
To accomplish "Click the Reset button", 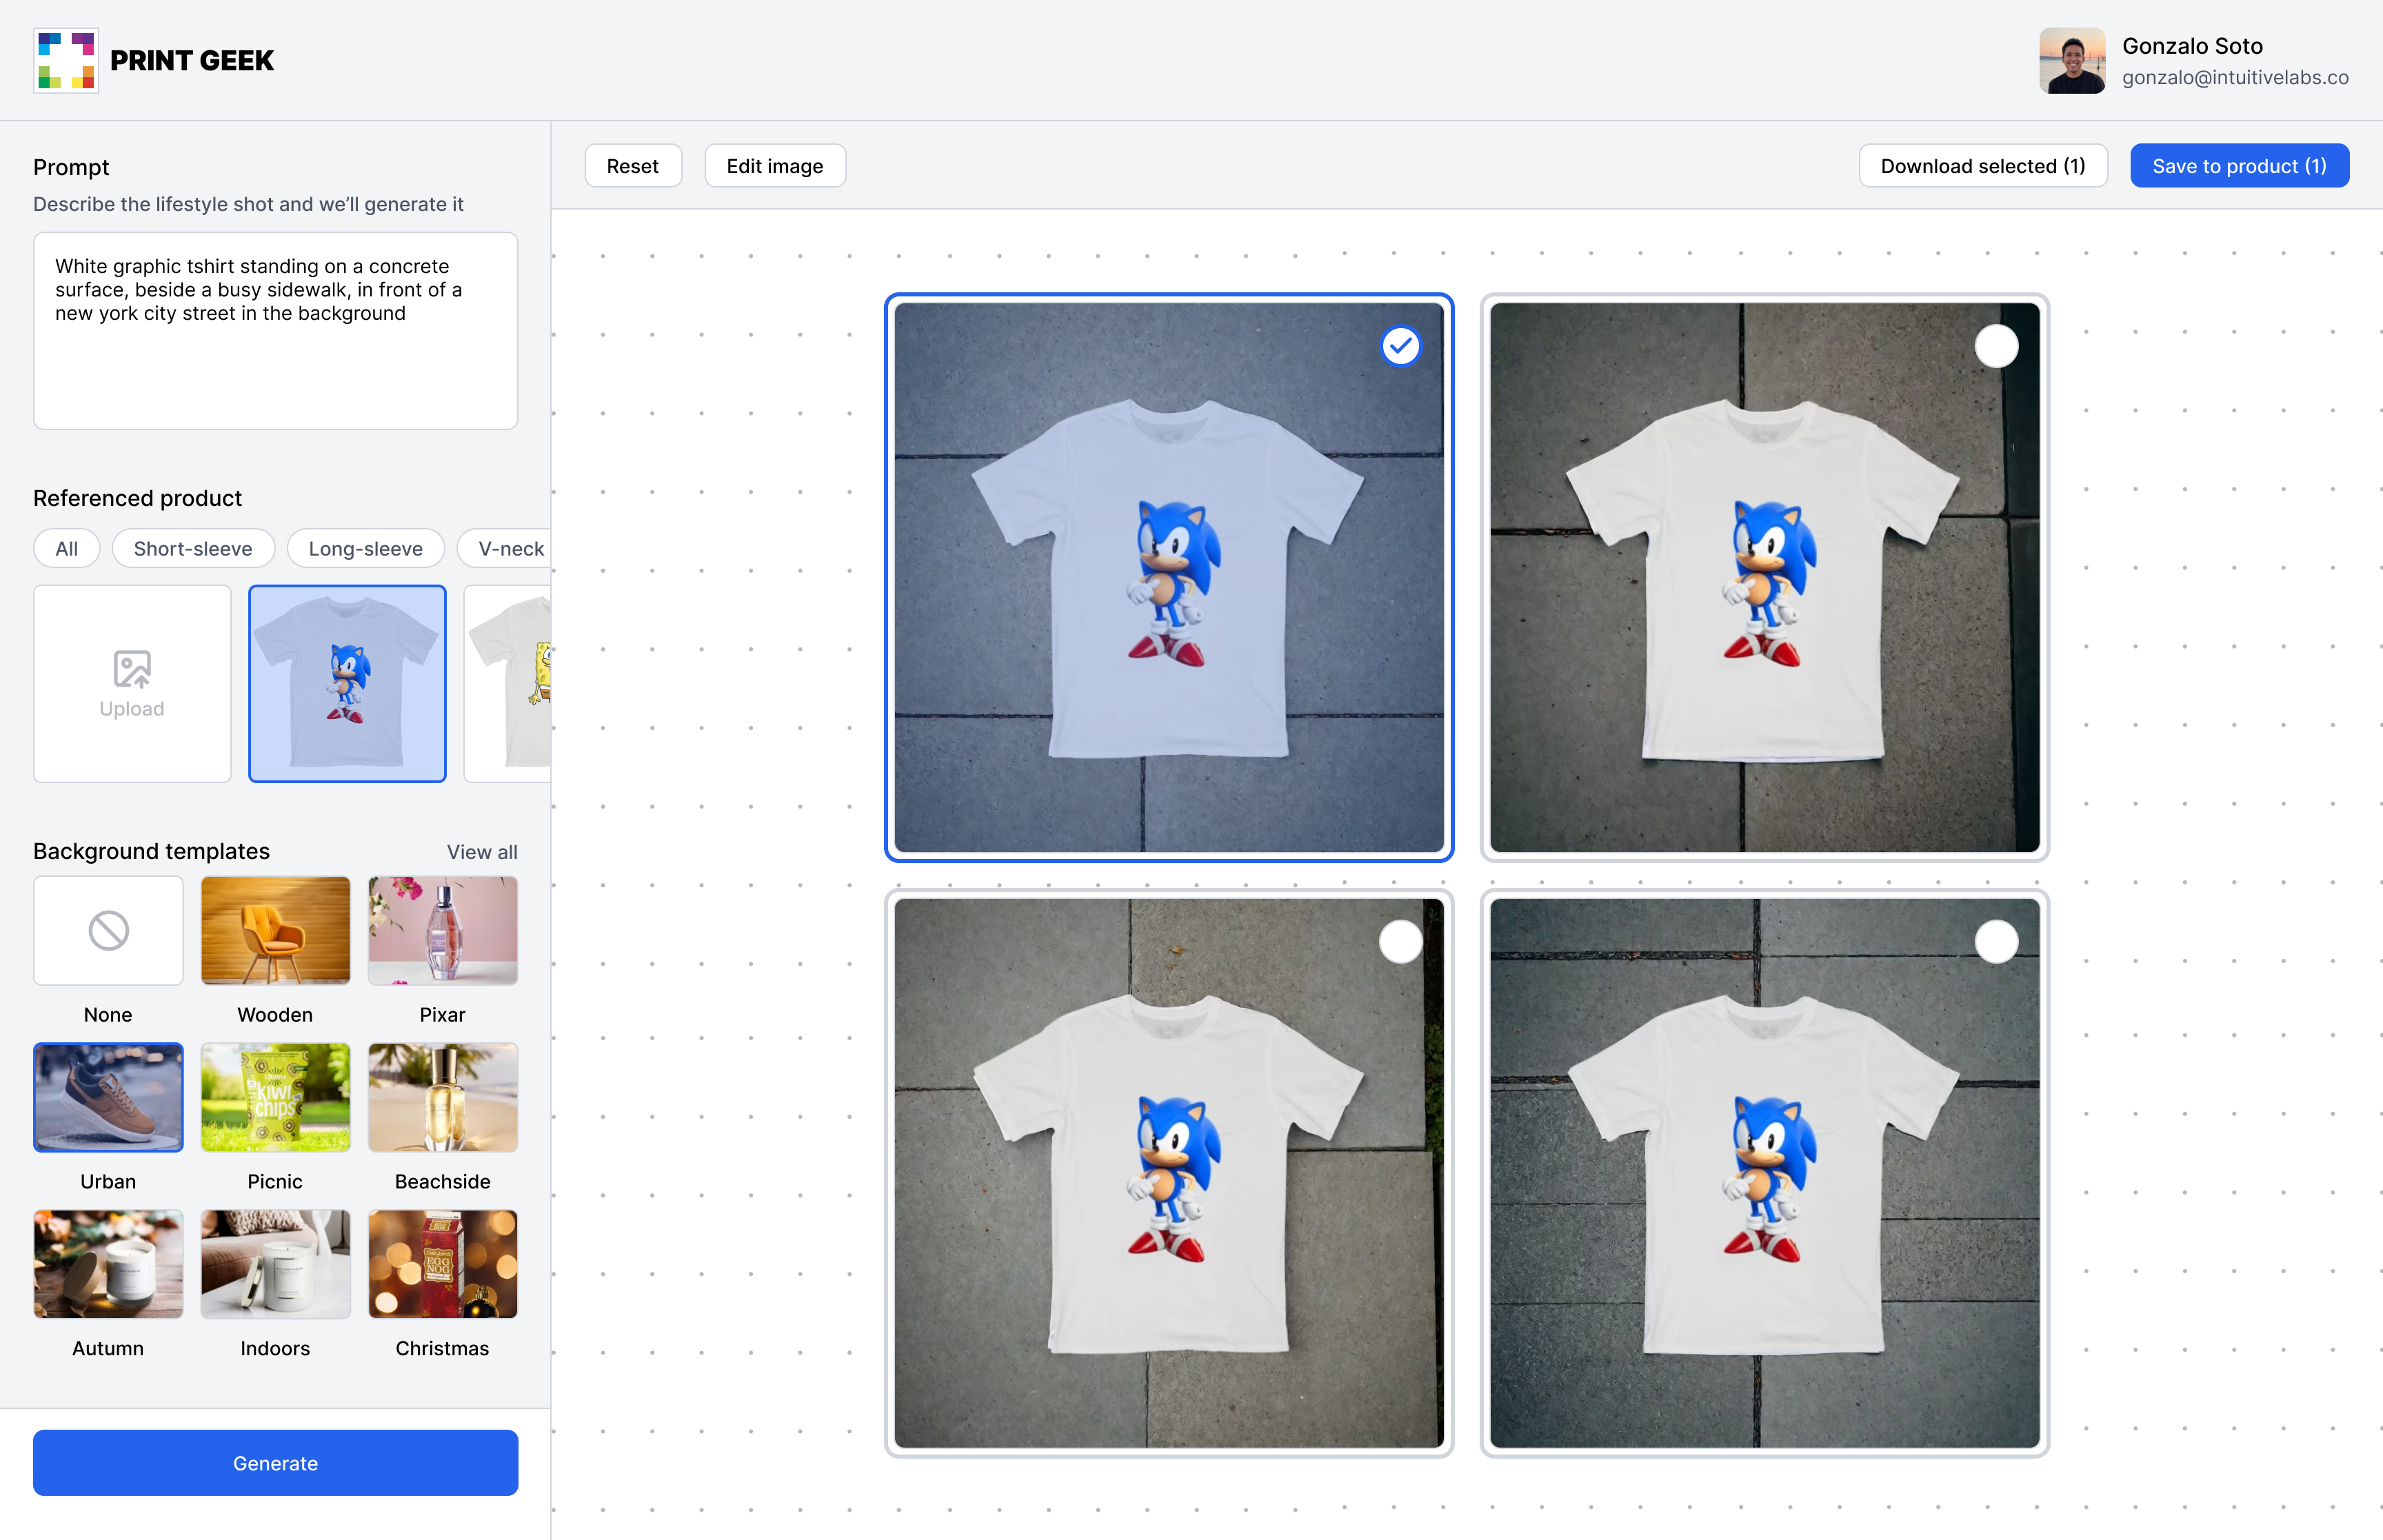I will click(x=633, y=166).
